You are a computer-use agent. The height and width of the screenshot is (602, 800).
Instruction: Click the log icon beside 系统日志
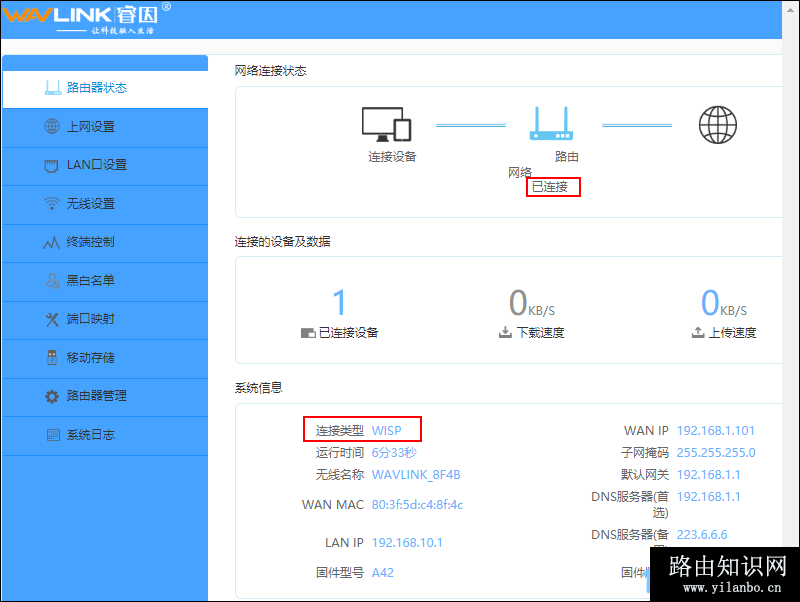point(53,435)
